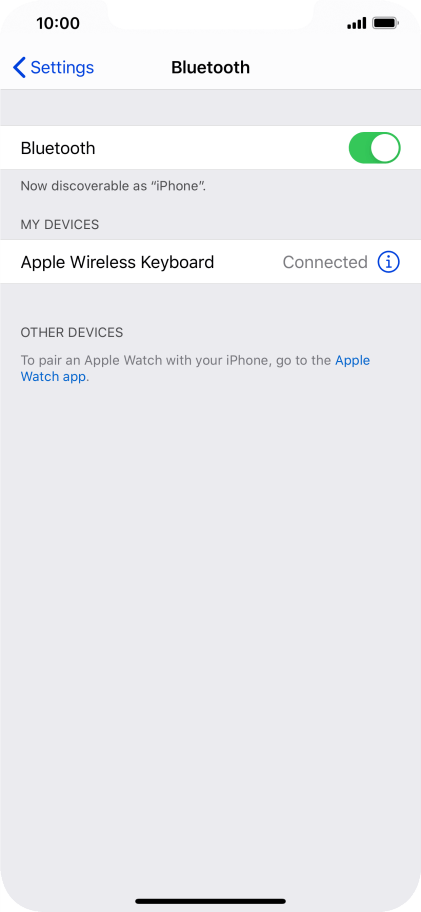This screenshot has height=912, width=421.
Task: Open info for Apple Wireless Keyboard
Action: [x=388, y=262]
